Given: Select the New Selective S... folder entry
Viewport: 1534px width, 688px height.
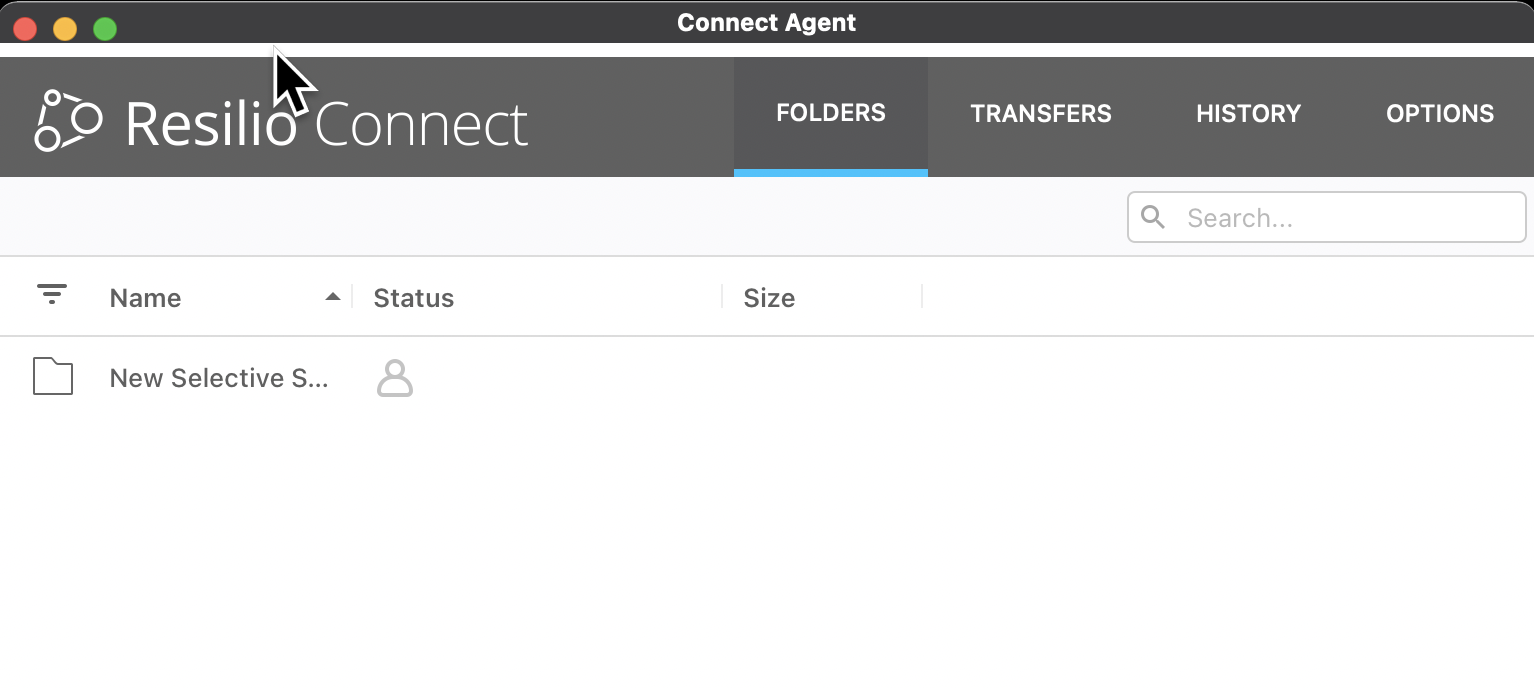Looking at the screenshot, I should [x=219, y=378].
